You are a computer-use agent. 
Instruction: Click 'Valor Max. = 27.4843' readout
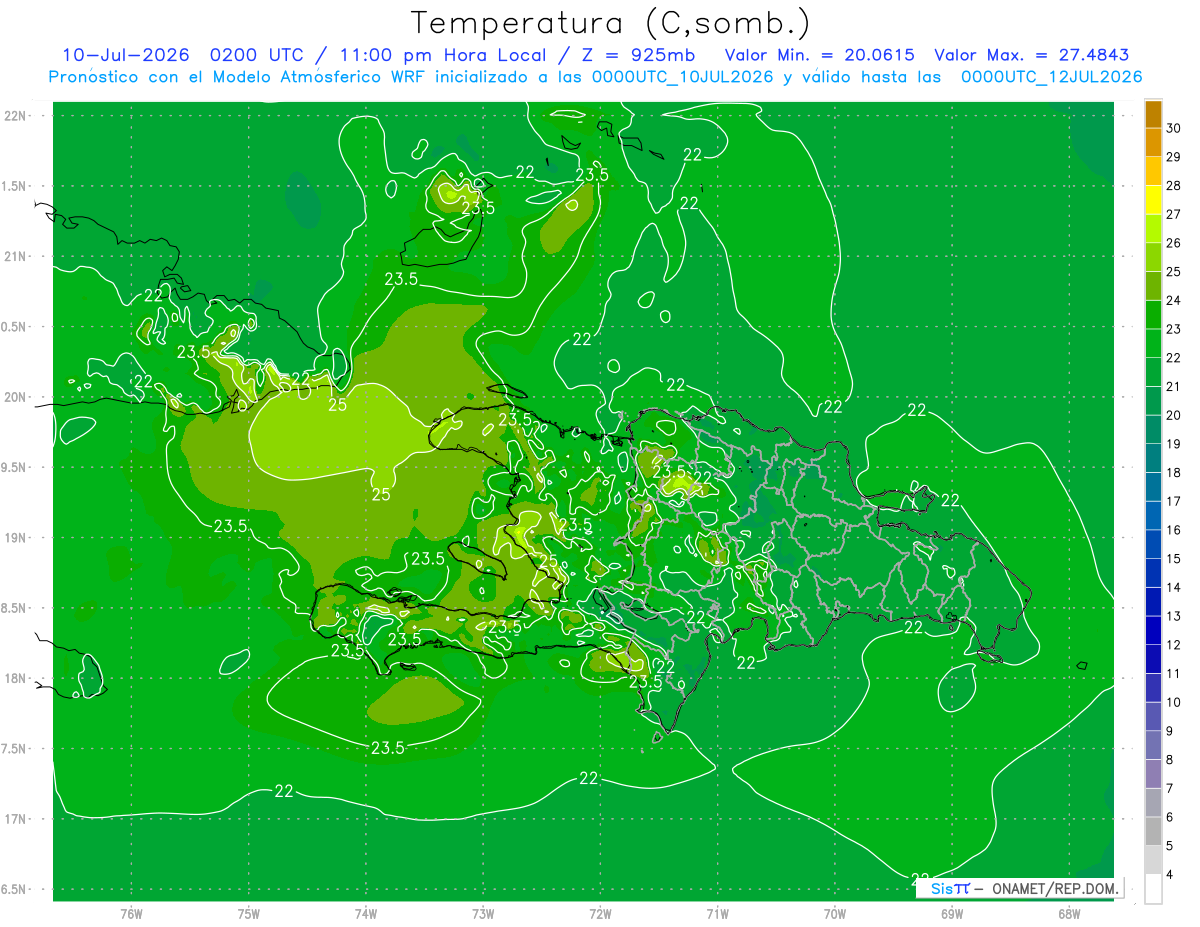[1034, 55]
